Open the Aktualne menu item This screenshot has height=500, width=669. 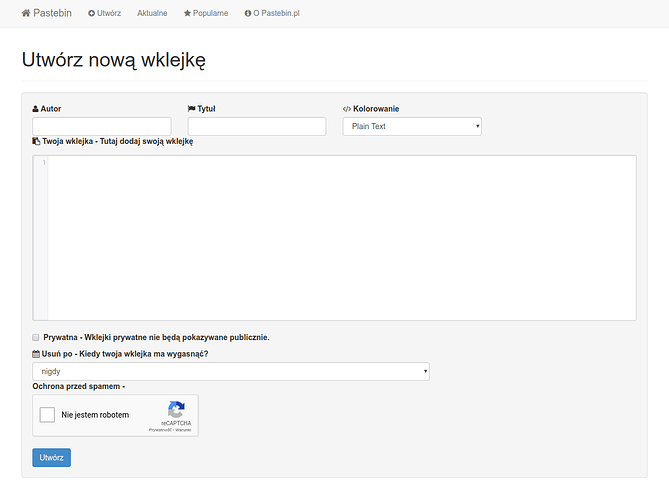tap(152, 13)
